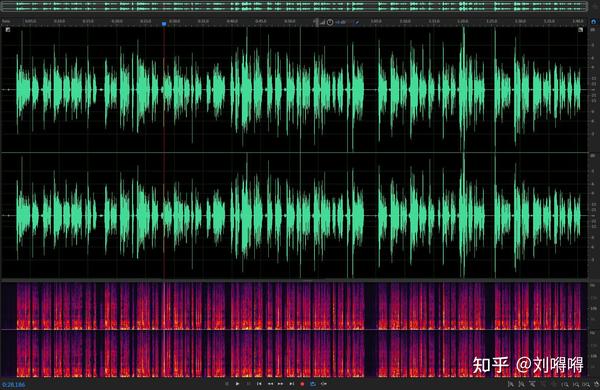Click the overview navigator waveform strip
The width and height of the screenshot is (600, 390).
pos(294,7)
